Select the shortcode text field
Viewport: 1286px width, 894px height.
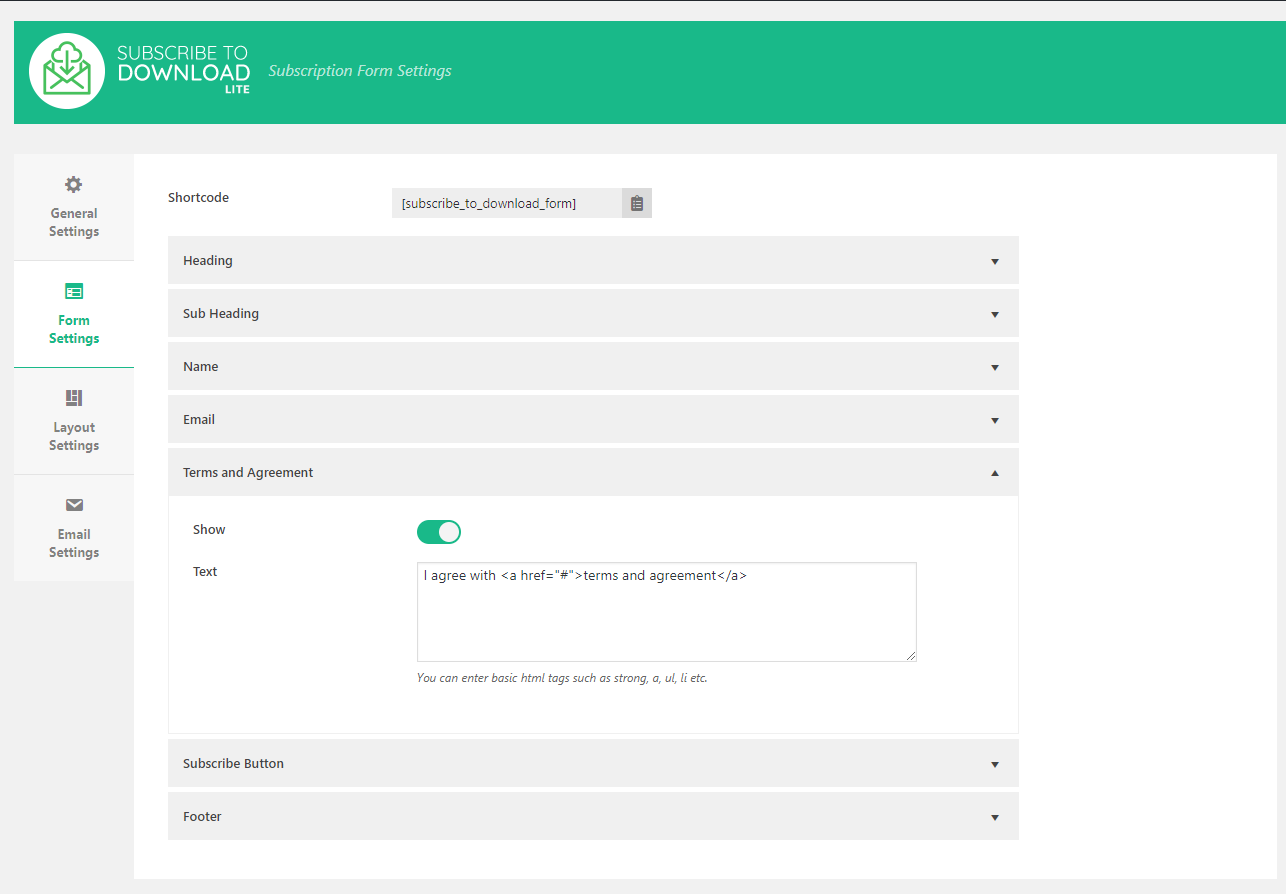pyautogui.click(x=507, y=203)
